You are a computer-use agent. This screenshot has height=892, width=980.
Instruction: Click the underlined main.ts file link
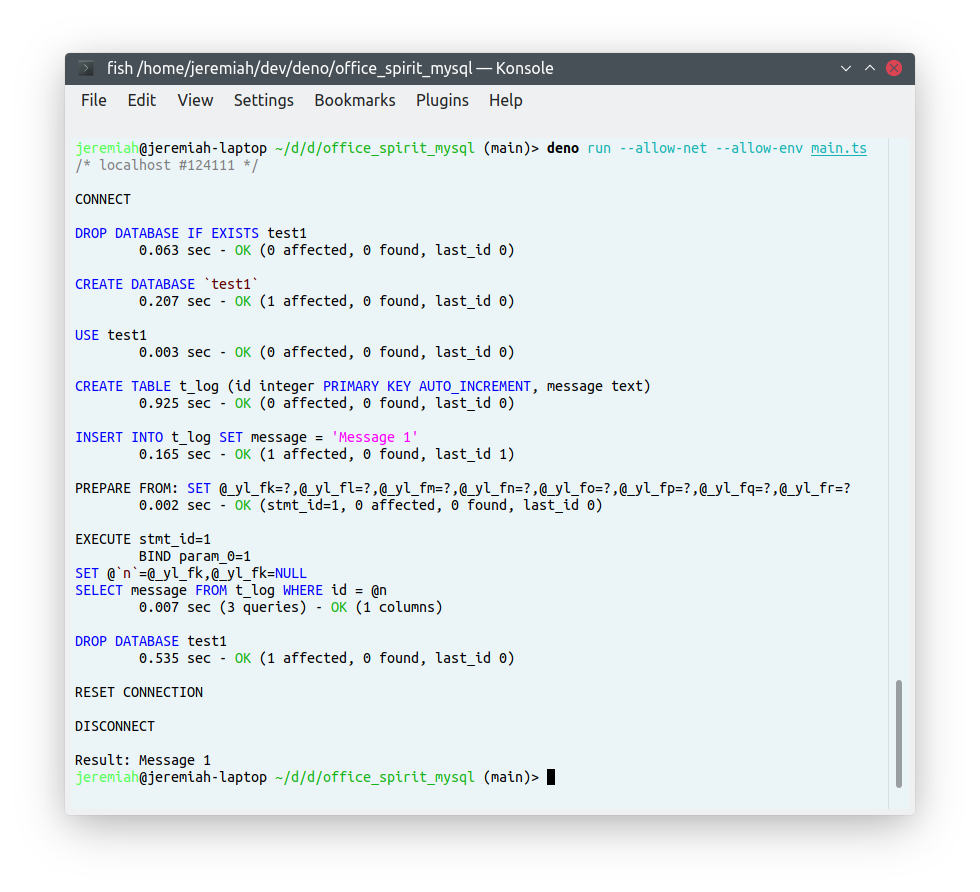(838, 148)
